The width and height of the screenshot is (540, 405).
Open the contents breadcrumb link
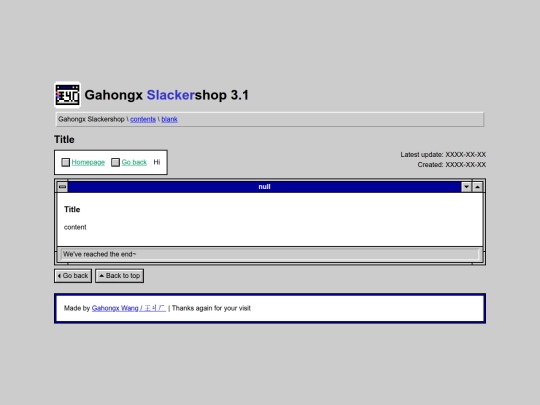pyautogui.click(x=143, y=119)
